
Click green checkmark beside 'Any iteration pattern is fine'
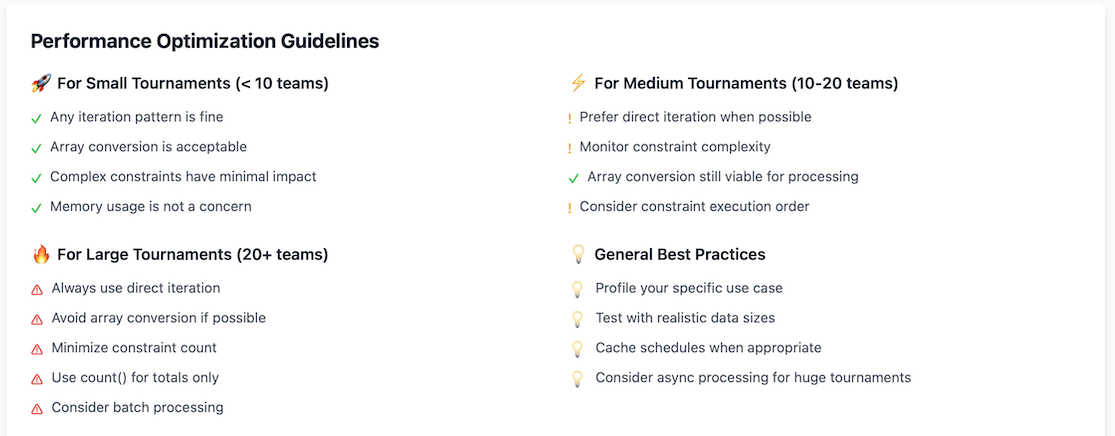37,118
